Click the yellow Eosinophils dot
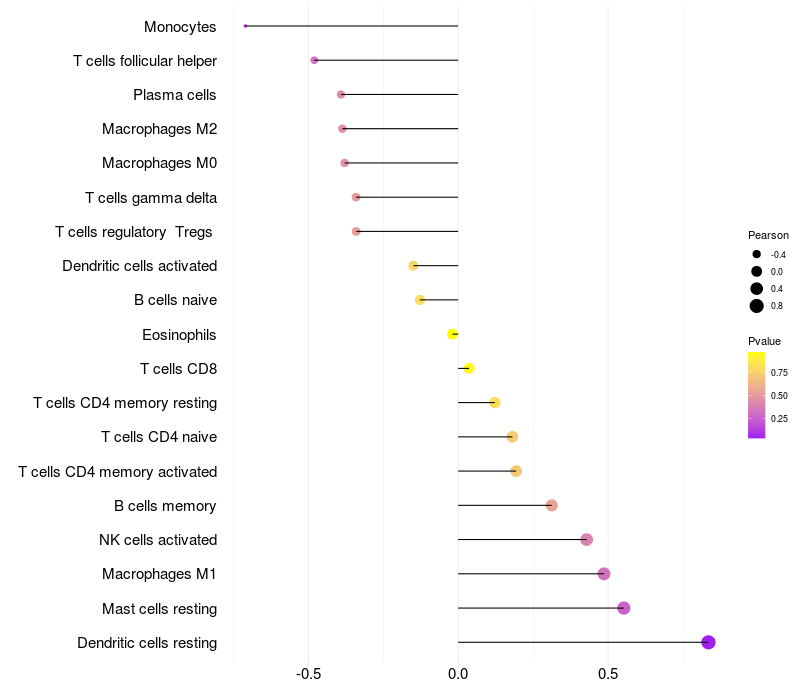The image size is (800, 700). (x=452, y=334)
